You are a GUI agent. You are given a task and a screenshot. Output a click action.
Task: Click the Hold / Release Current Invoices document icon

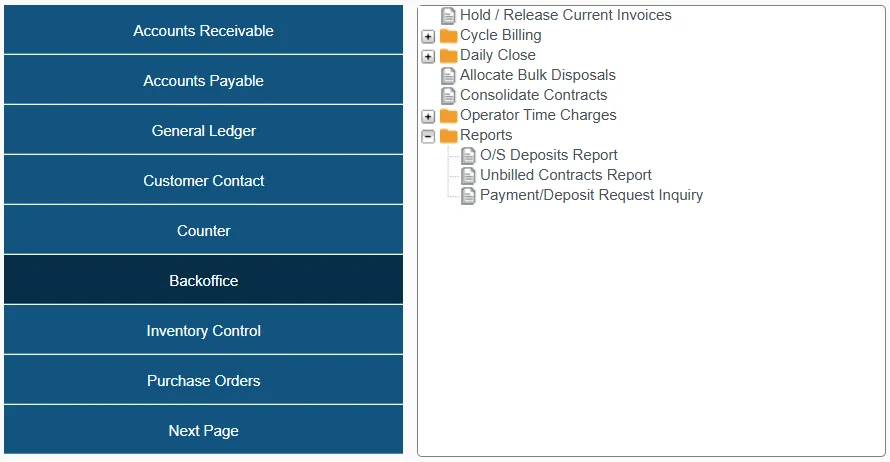448,15
